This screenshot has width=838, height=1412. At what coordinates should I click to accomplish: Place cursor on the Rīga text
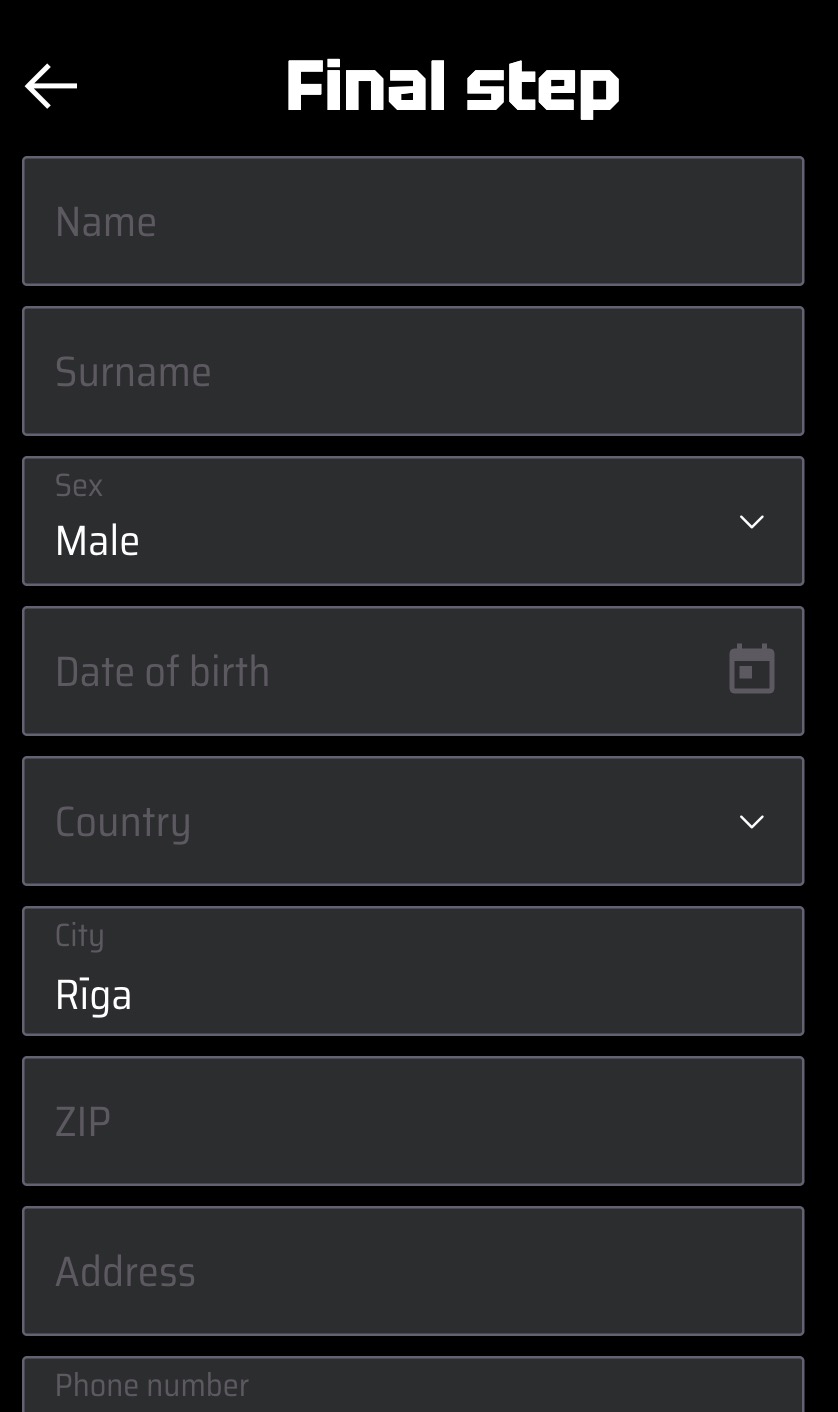[x=93, y=995]
